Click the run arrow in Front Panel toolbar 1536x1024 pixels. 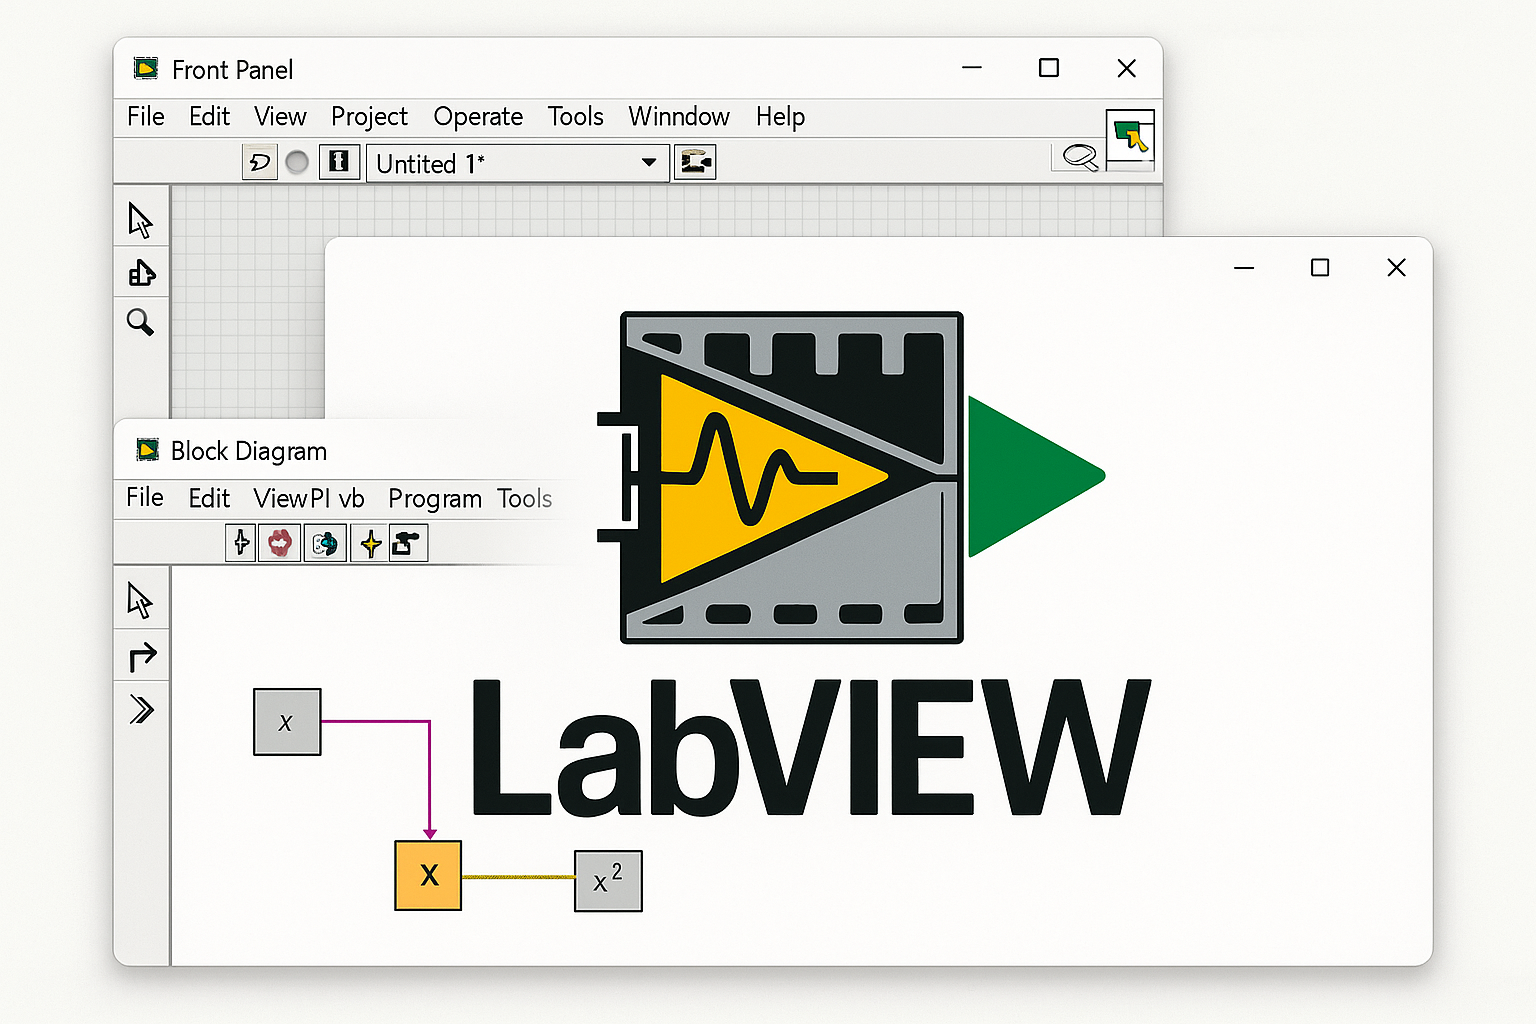click(x=260, y=162)
